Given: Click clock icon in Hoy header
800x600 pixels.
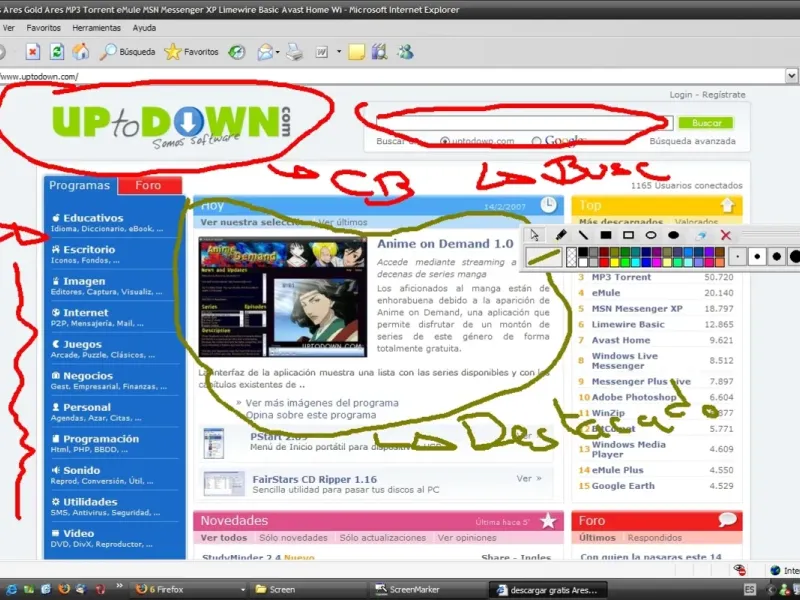Looking at the screenshot, I should 548,205.
